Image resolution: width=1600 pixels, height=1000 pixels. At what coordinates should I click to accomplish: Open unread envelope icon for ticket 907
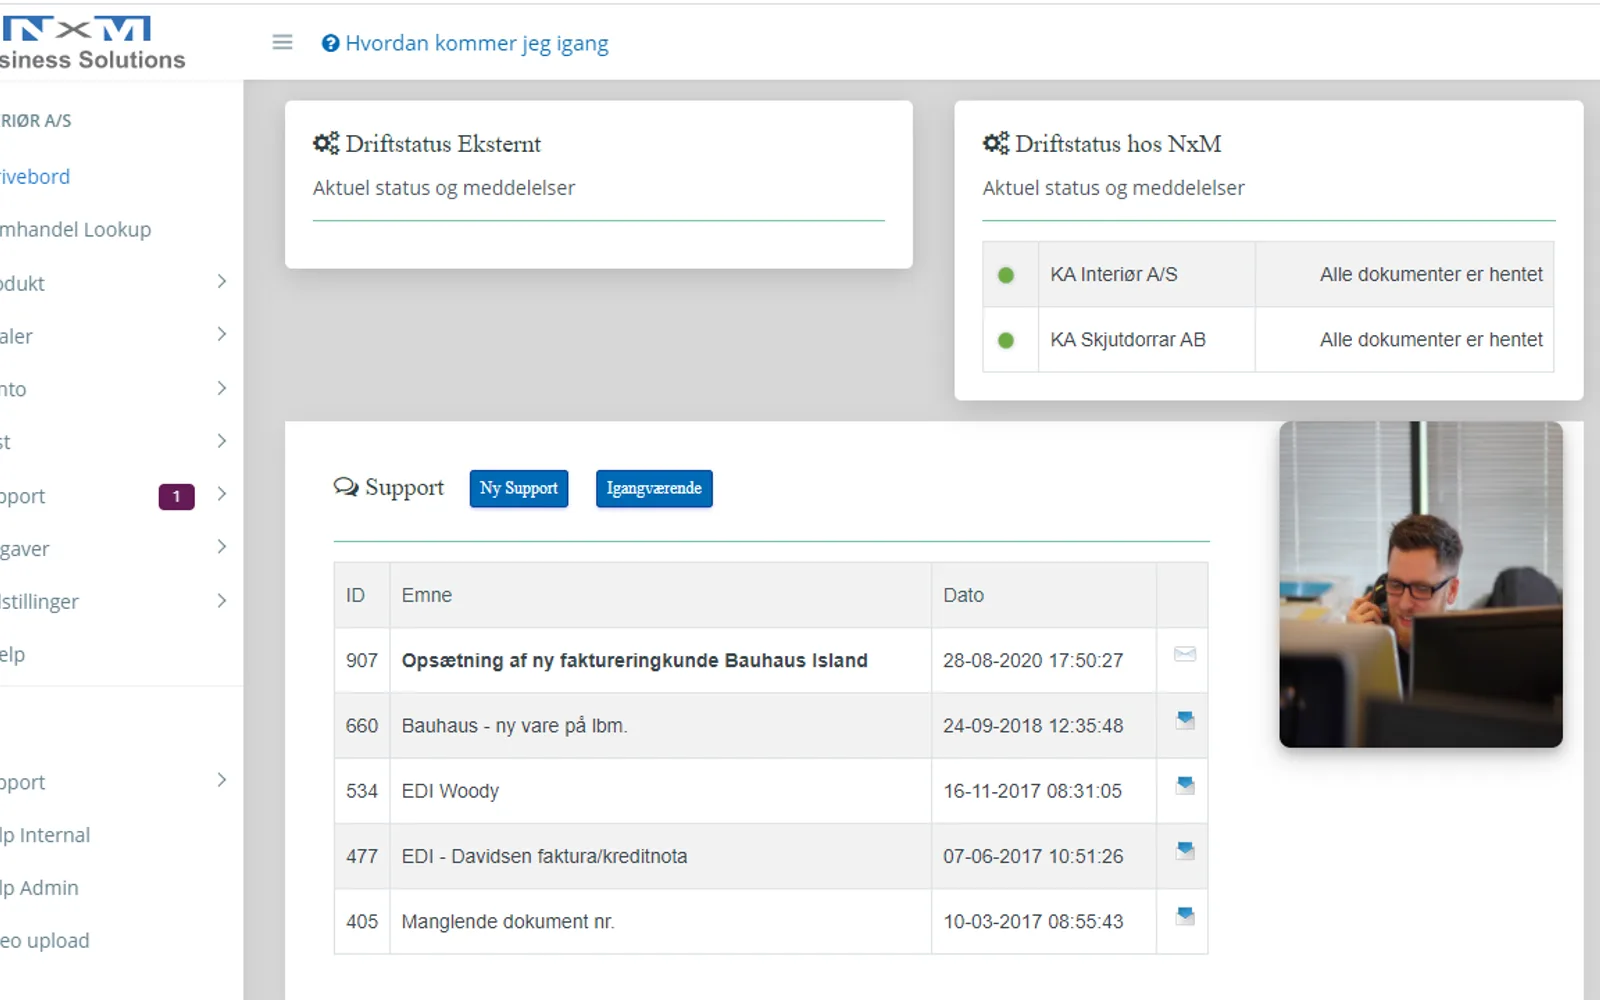[1185, 654]
